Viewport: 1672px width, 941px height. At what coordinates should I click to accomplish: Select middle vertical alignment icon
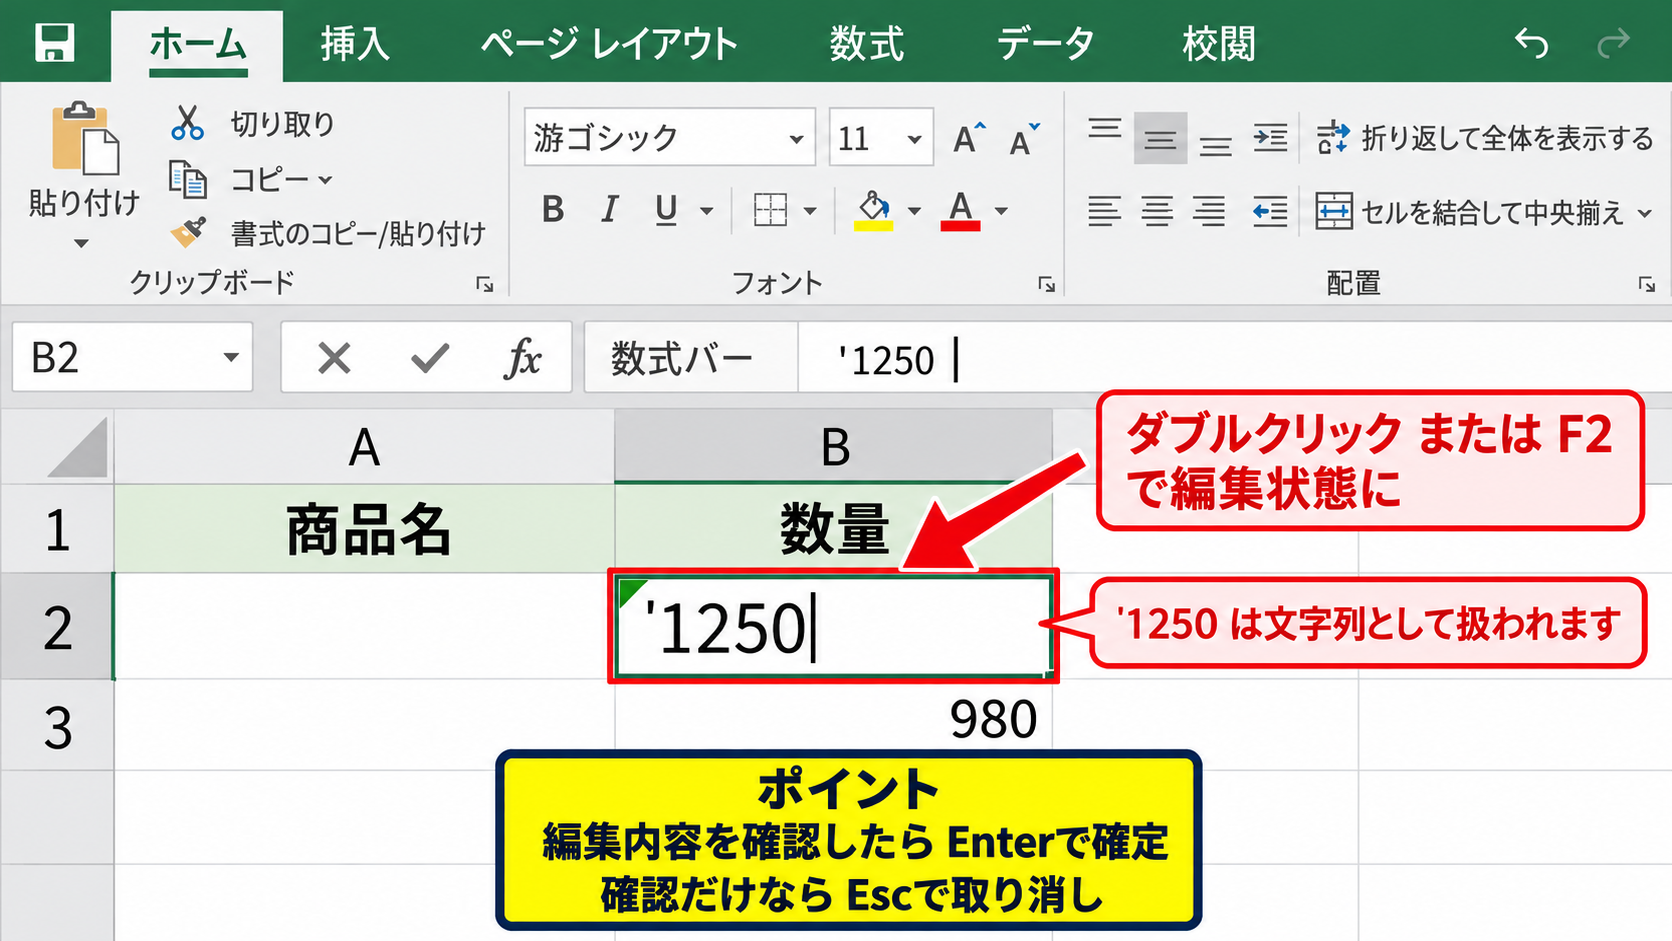click(1160, 138)
